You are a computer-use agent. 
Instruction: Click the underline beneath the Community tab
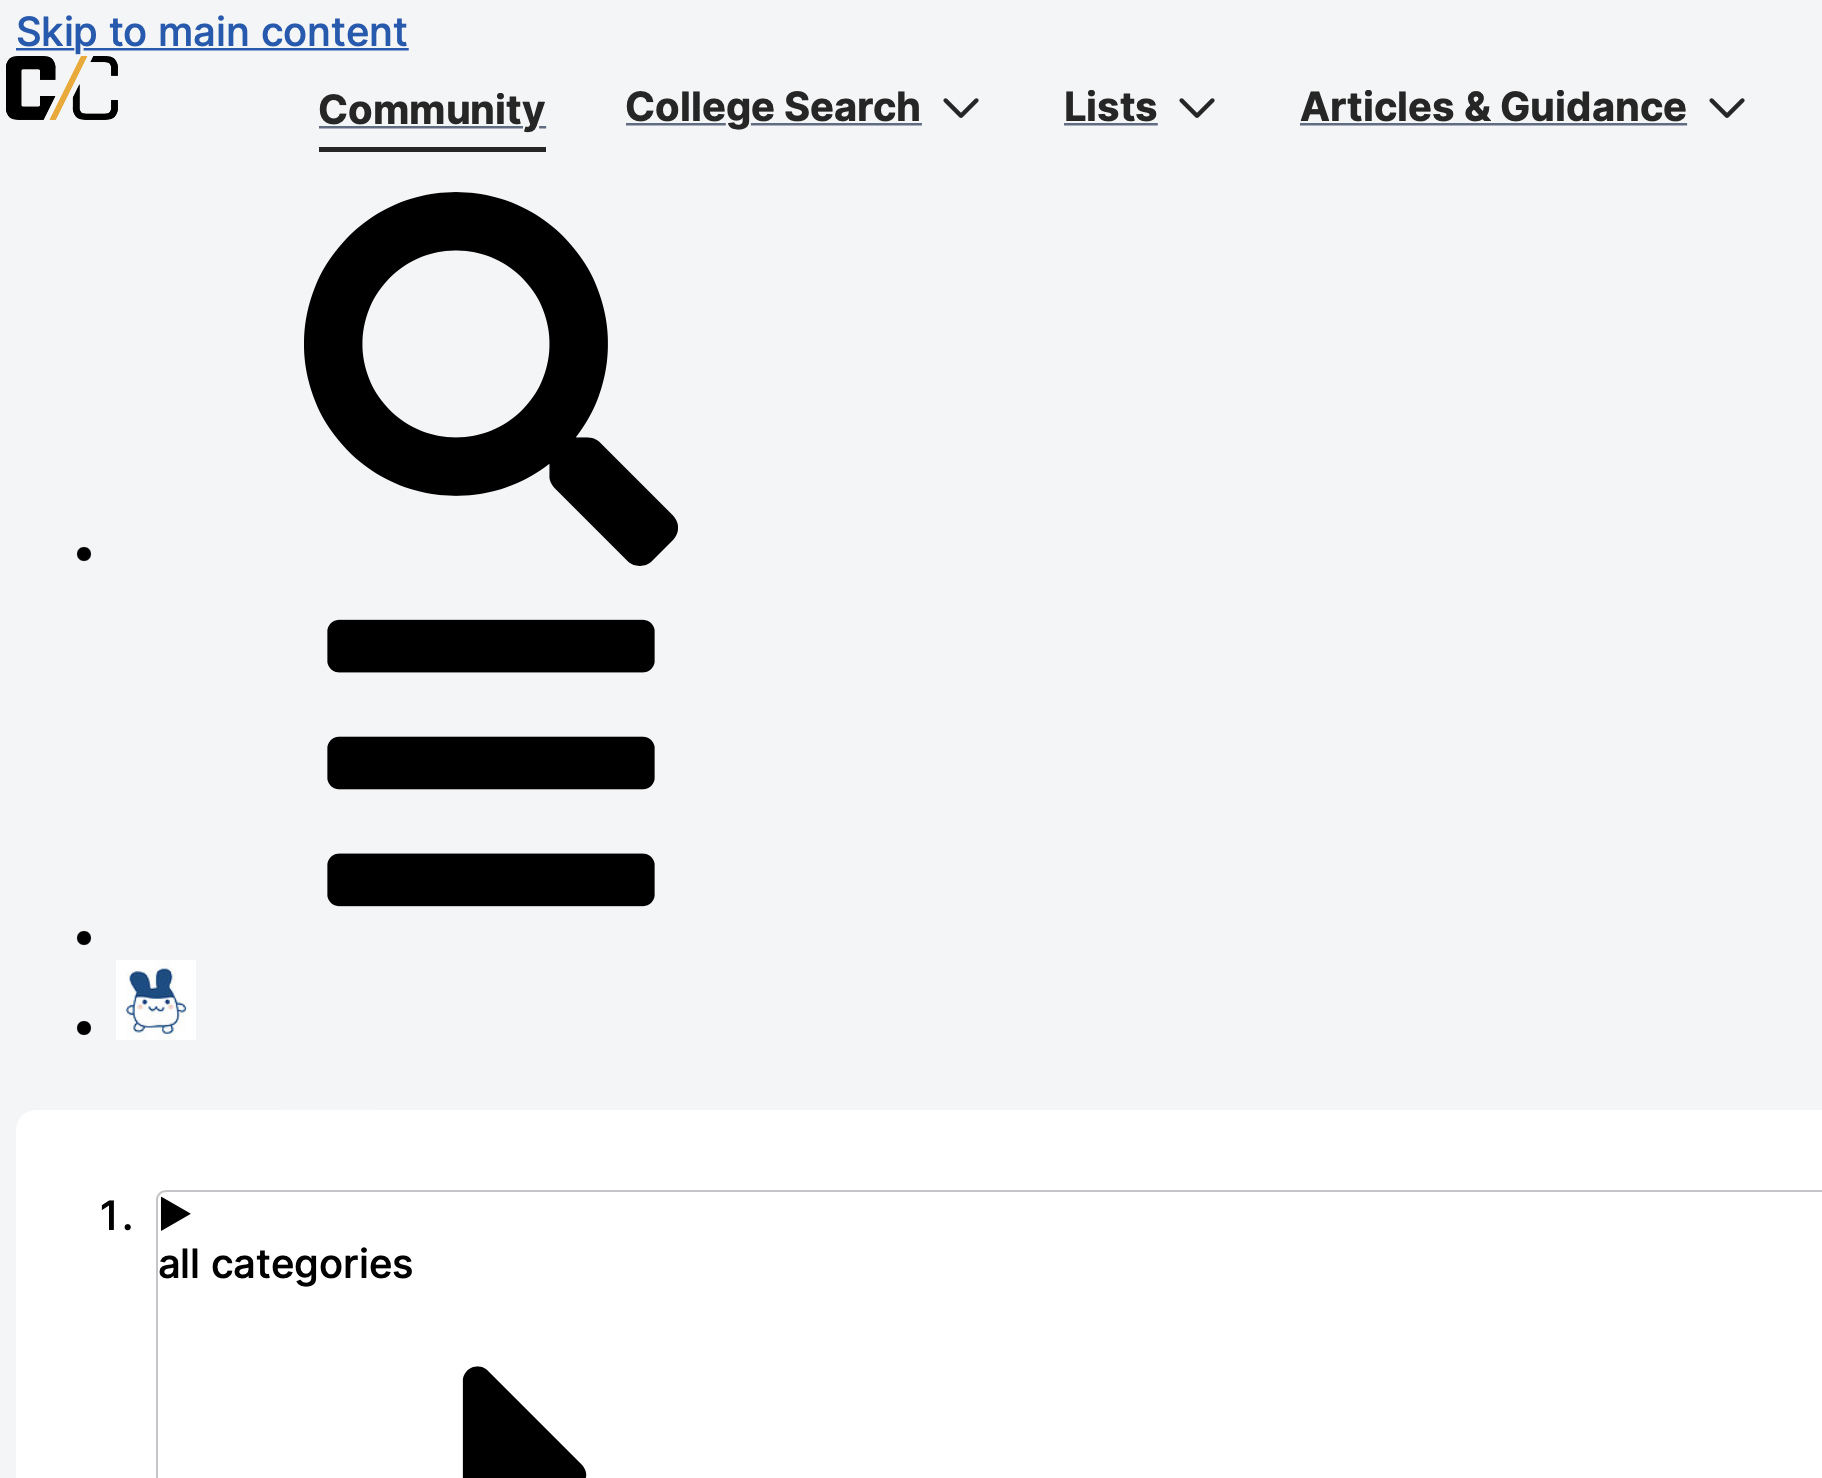click(432, 149)
